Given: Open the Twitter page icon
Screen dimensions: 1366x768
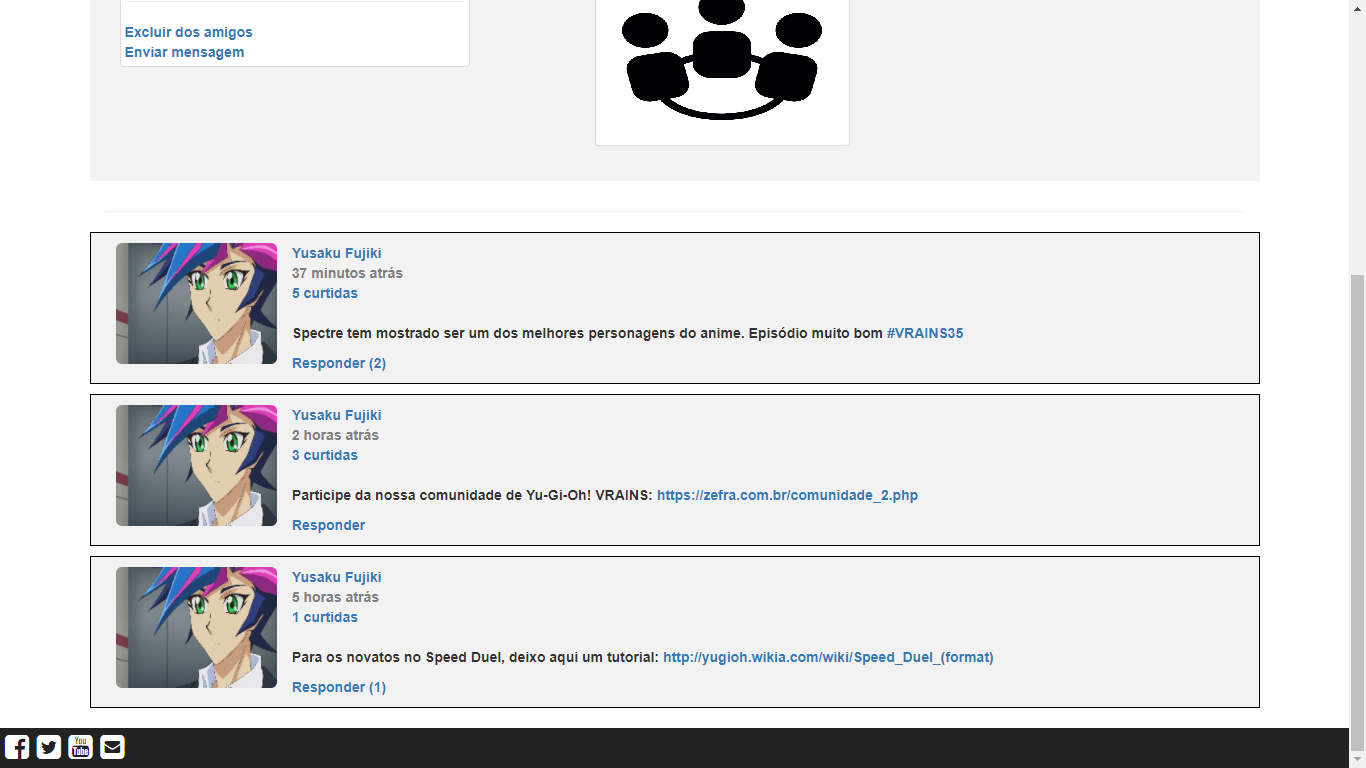Looking at the screenshot, I should tap(49, 746).
